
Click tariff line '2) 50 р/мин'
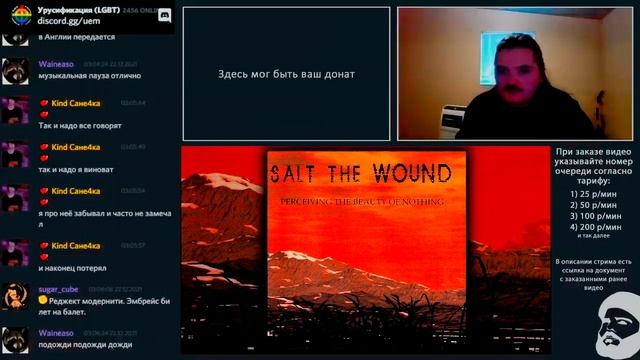(x=593, y=205)
